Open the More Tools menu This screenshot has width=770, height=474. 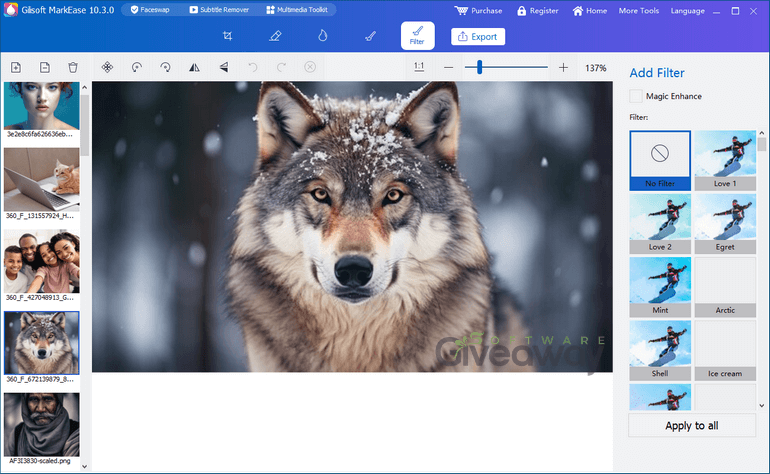pos(638,11)
